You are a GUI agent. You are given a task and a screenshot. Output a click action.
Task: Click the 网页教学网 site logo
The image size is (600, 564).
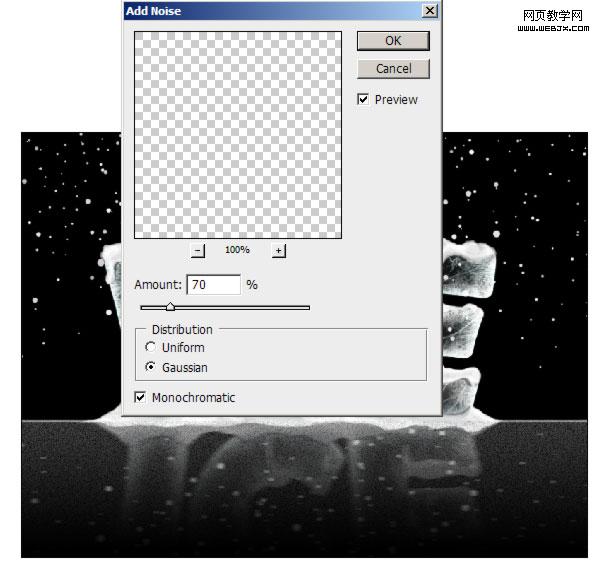pos(553,16)
